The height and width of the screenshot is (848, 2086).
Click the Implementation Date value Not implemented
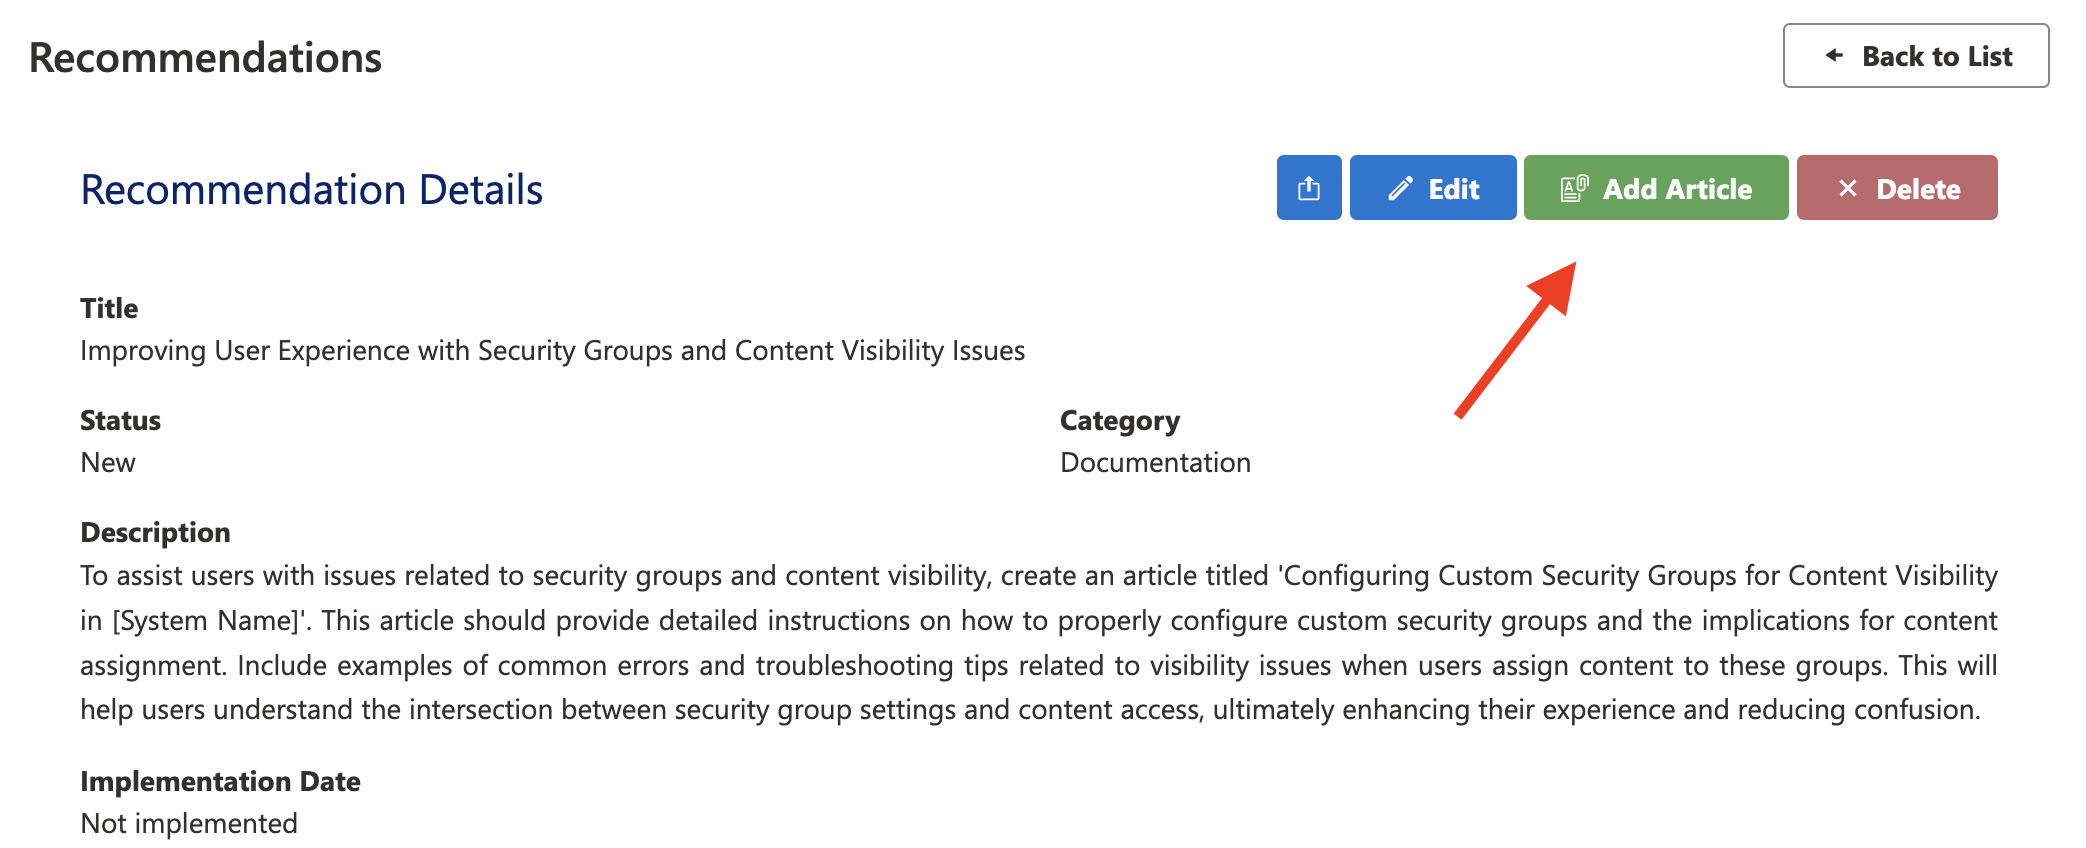[188, 823]
